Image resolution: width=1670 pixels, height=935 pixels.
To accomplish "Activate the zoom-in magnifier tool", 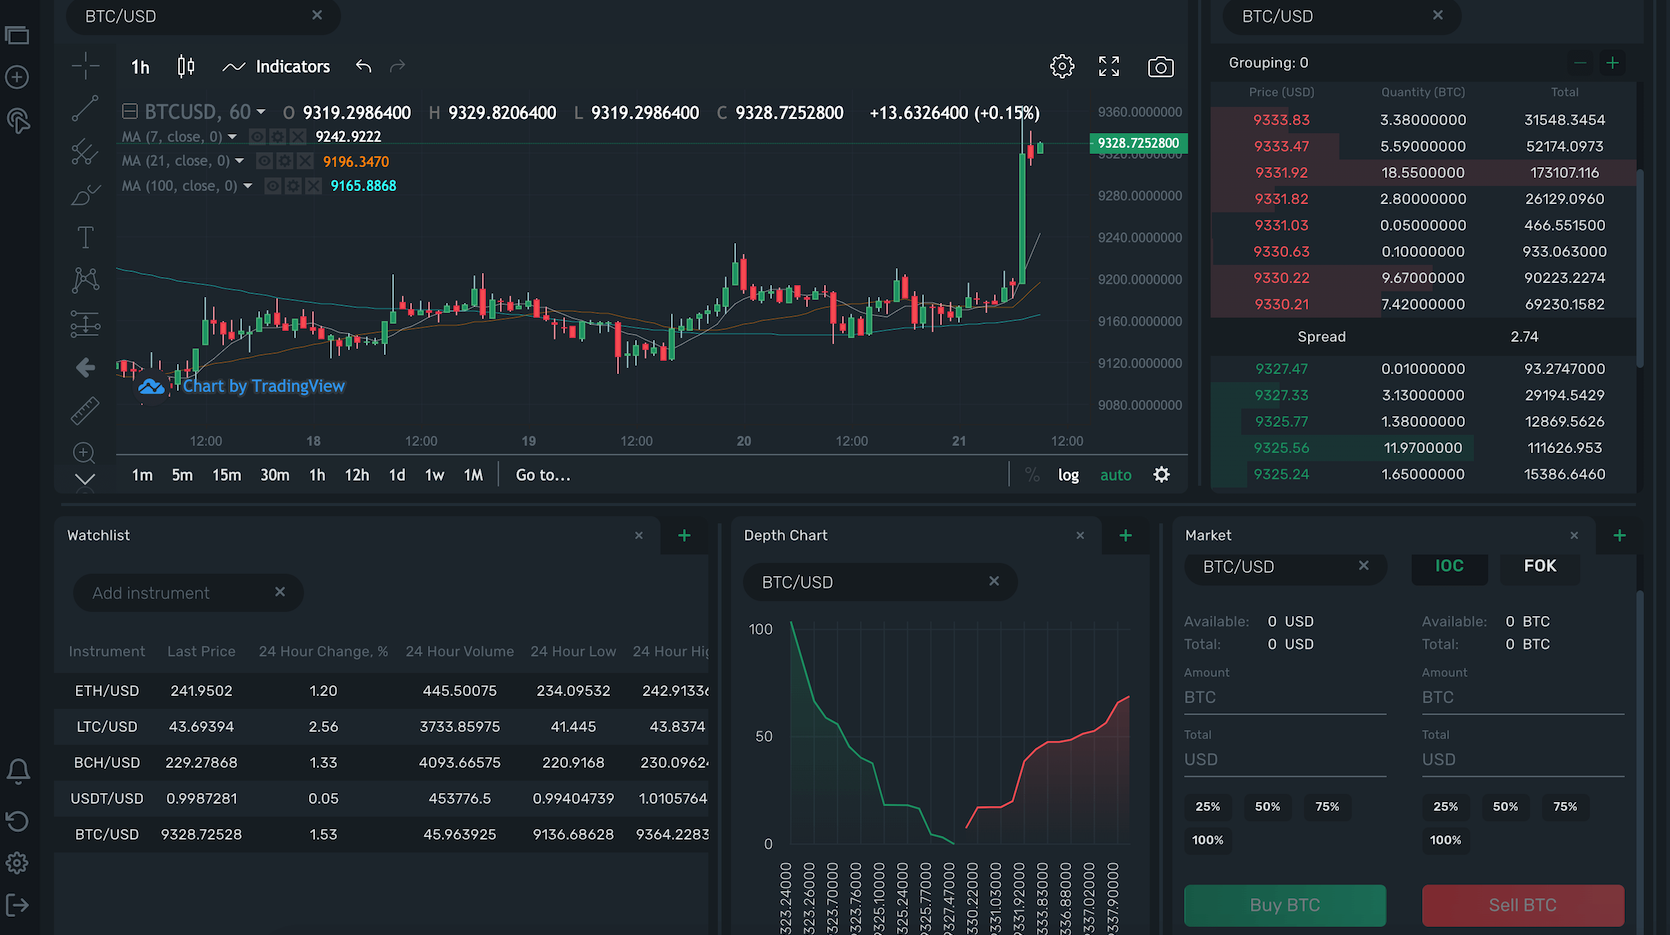I will click(85, 453).
